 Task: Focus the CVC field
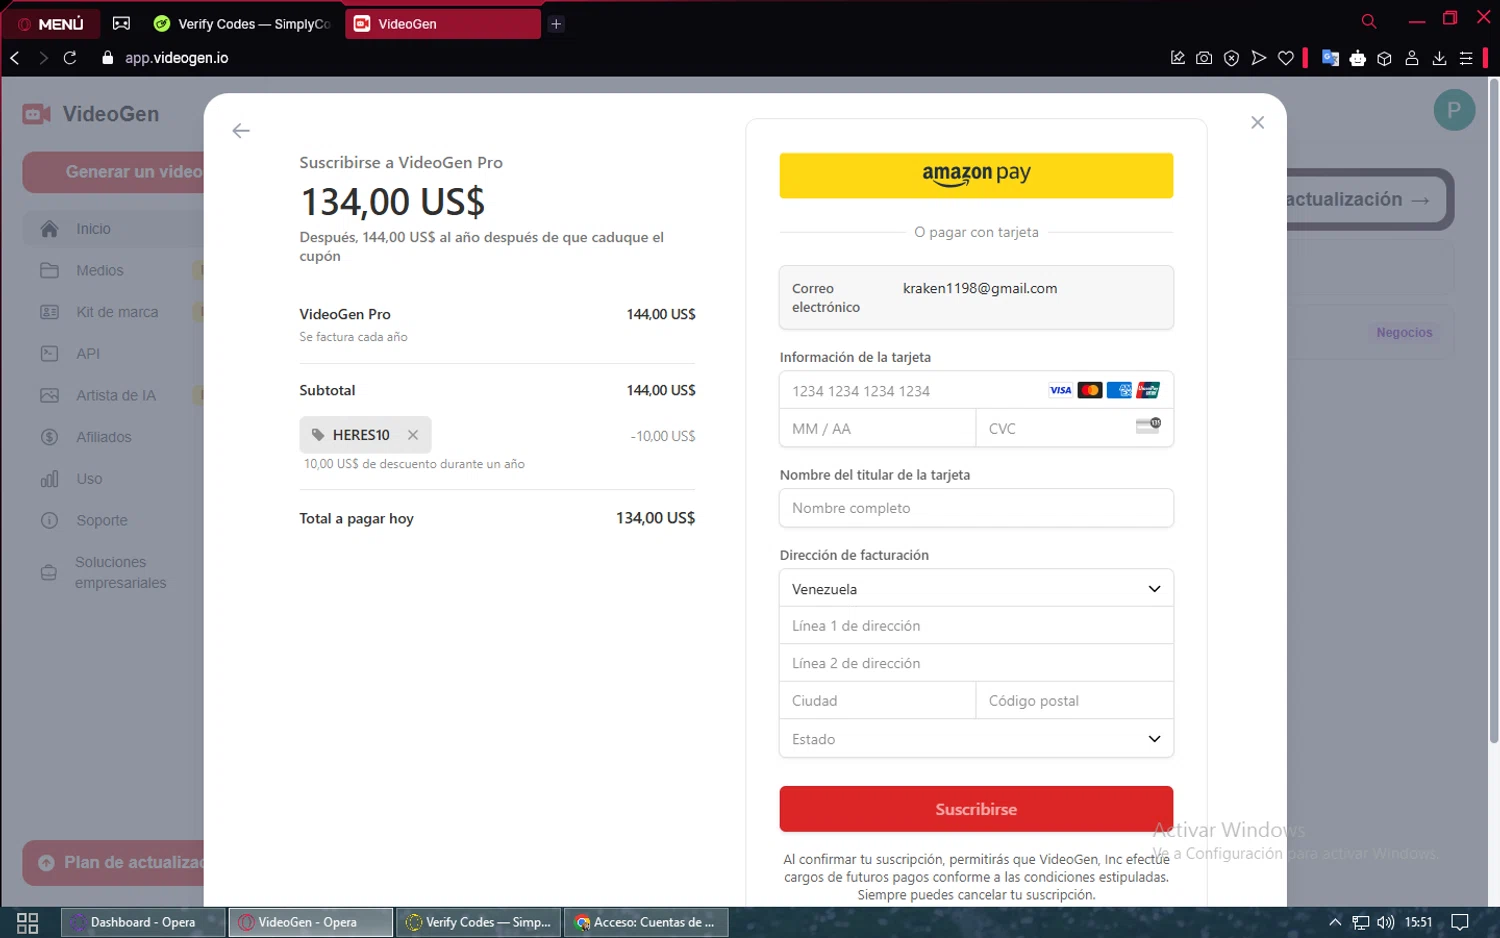pos(1074,429)
